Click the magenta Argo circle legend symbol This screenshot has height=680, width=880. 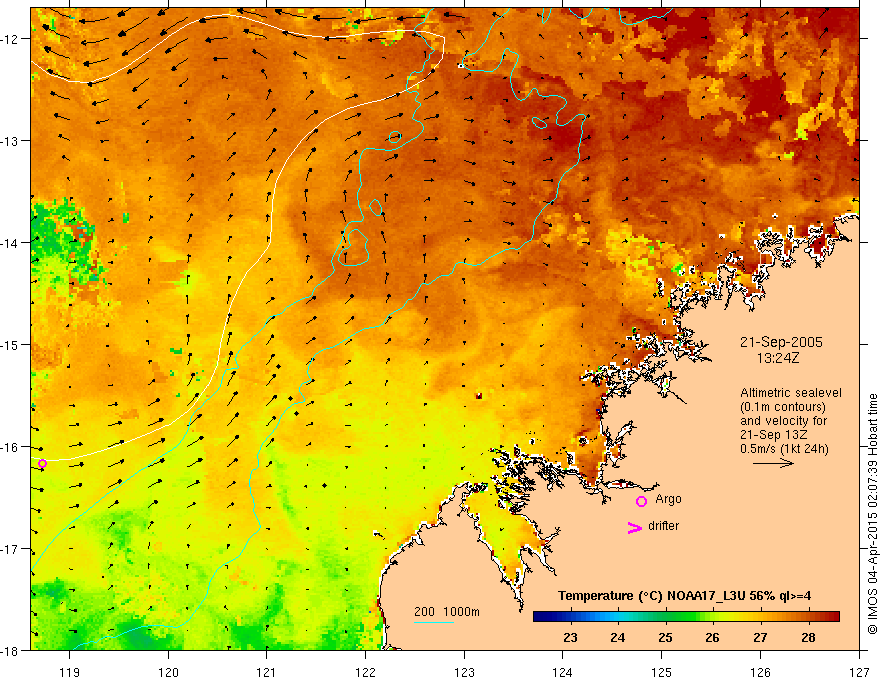(641, 501)
